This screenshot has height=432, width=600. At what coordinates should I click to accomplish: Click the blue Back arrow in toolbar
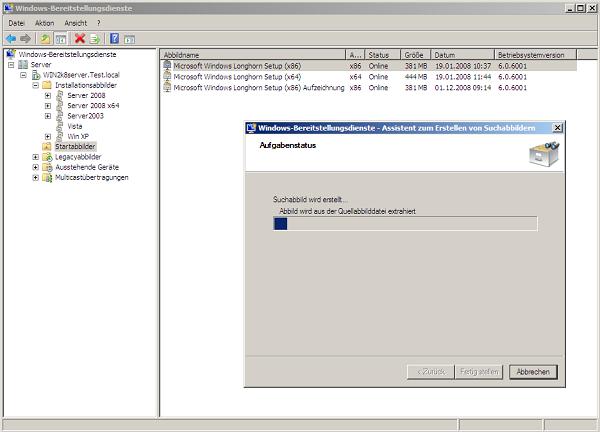11,39
